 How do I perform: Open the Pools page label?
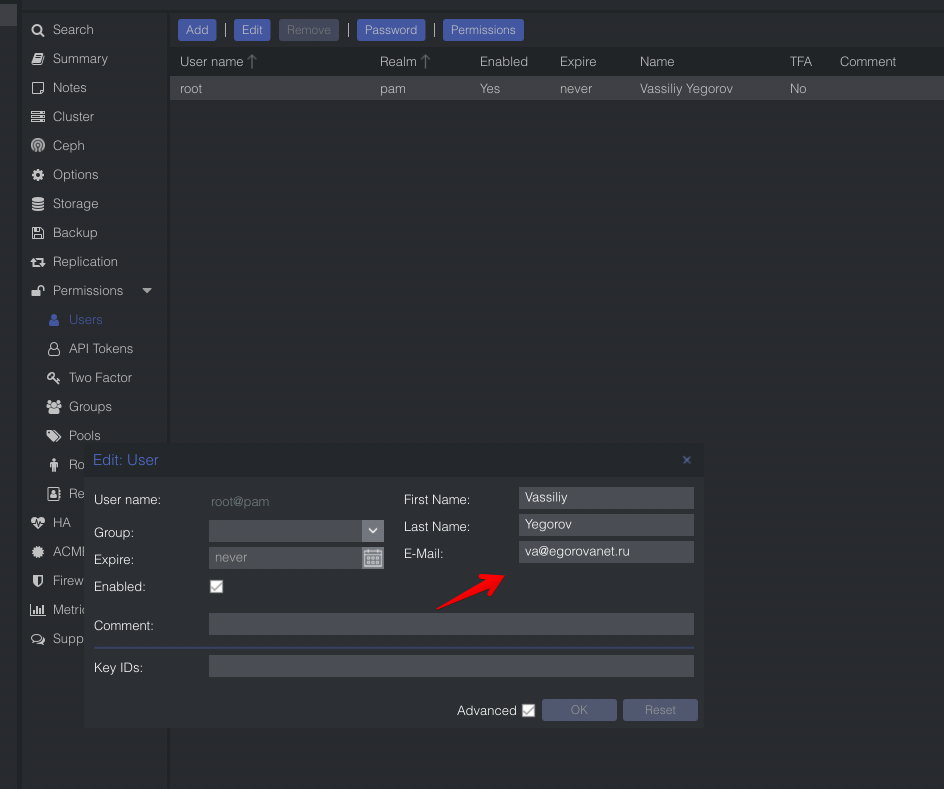tap(84, 435)
